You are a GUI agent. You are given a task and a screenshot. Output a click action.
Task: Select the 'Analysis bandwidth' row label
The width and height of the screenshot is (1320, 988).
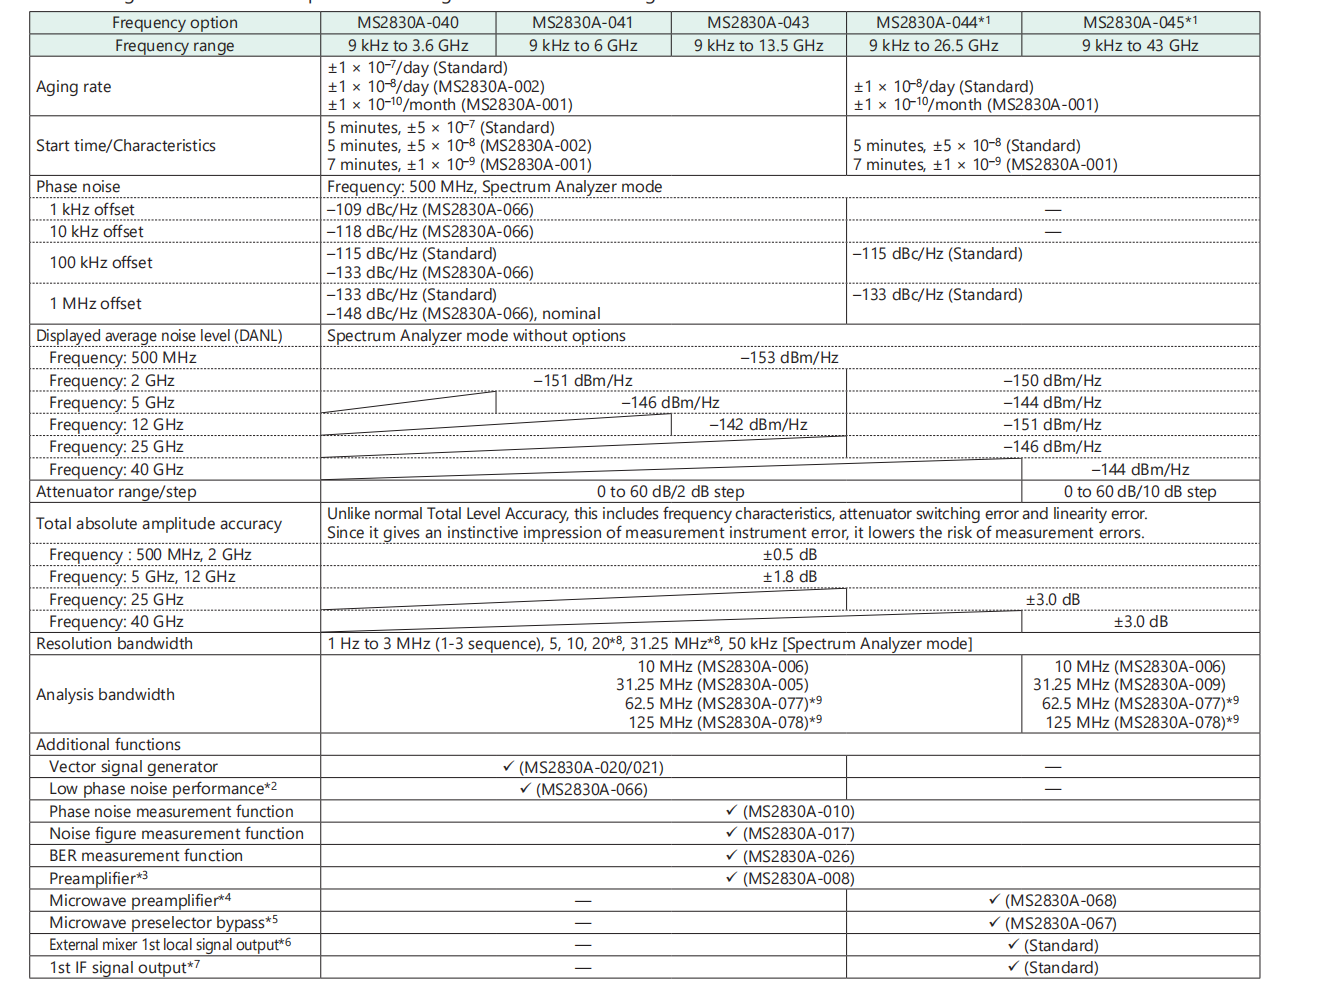point(105,695)
